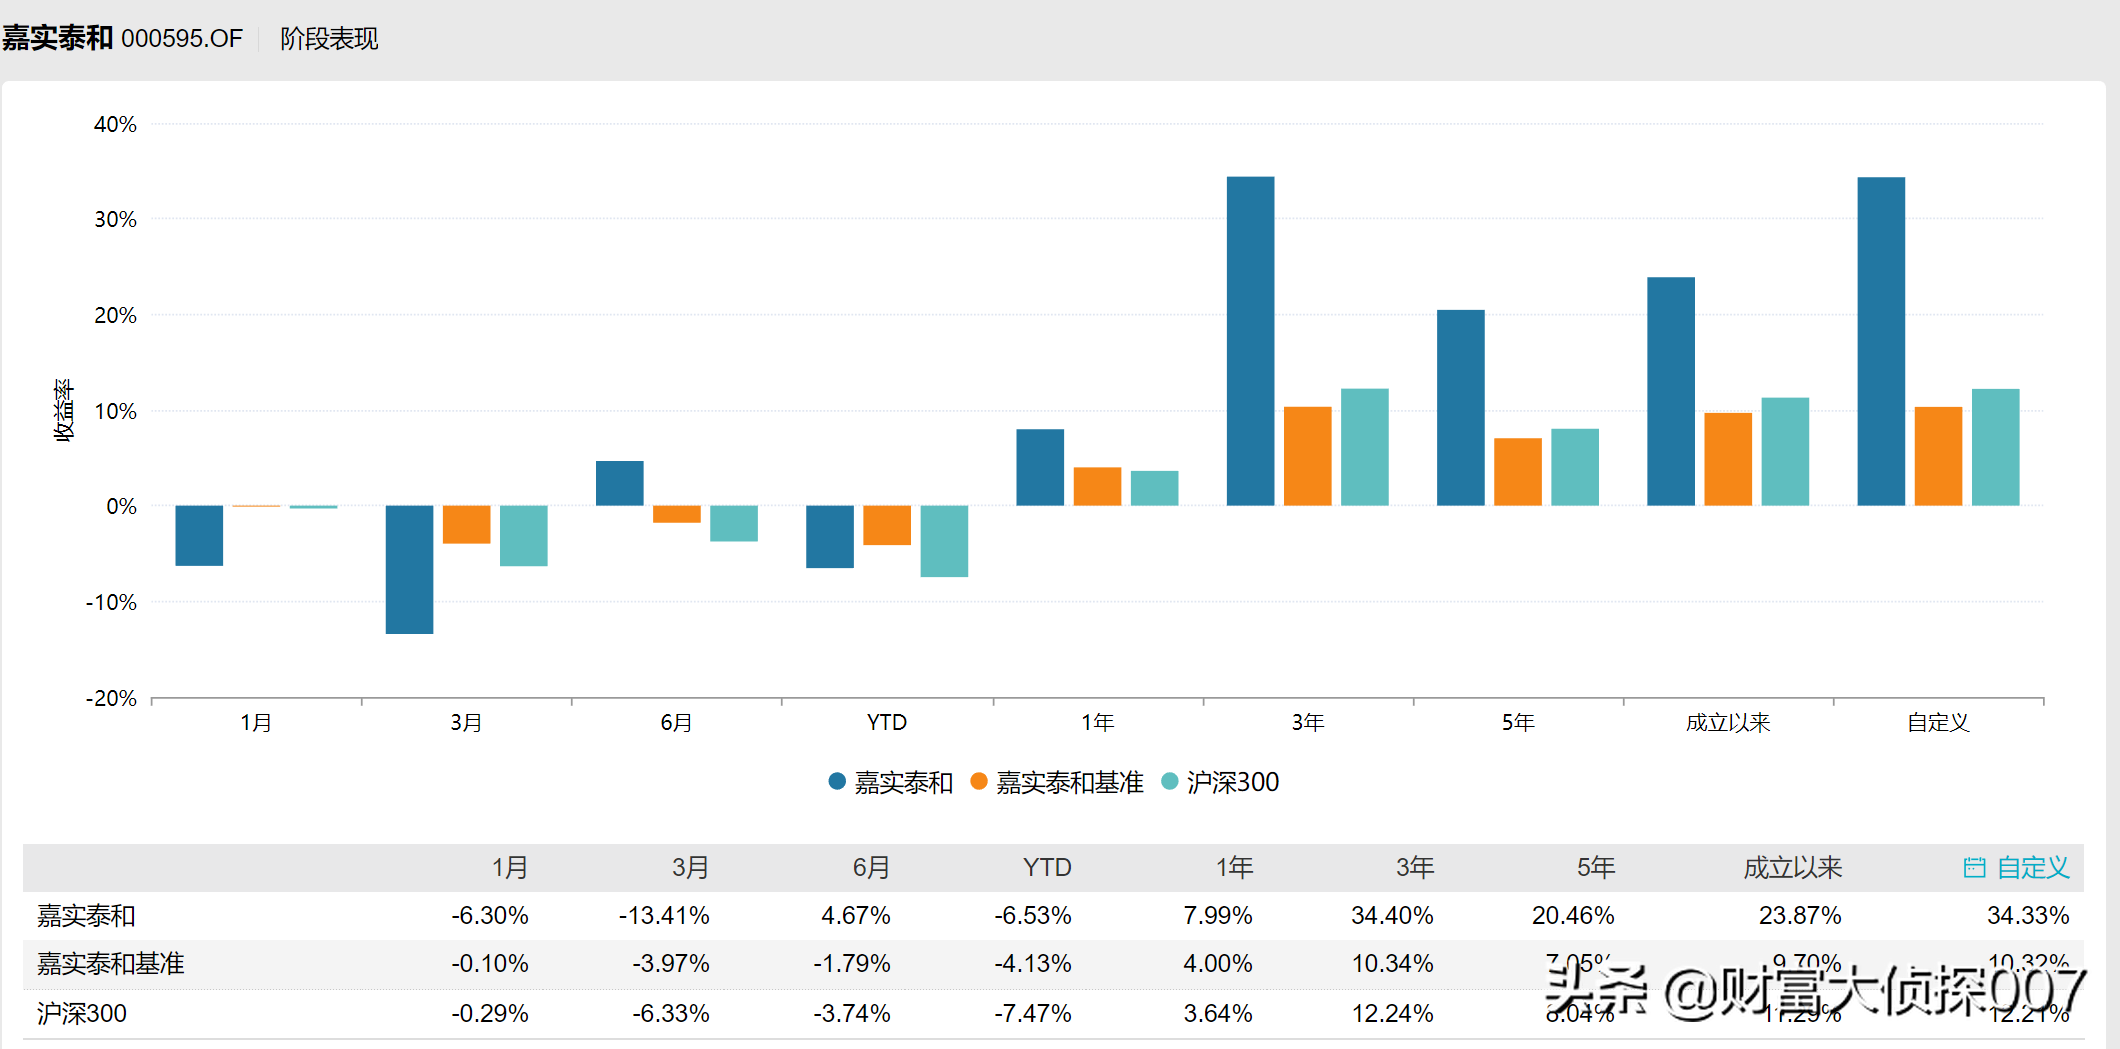Click the 1年 table column header

point(1235,867)
